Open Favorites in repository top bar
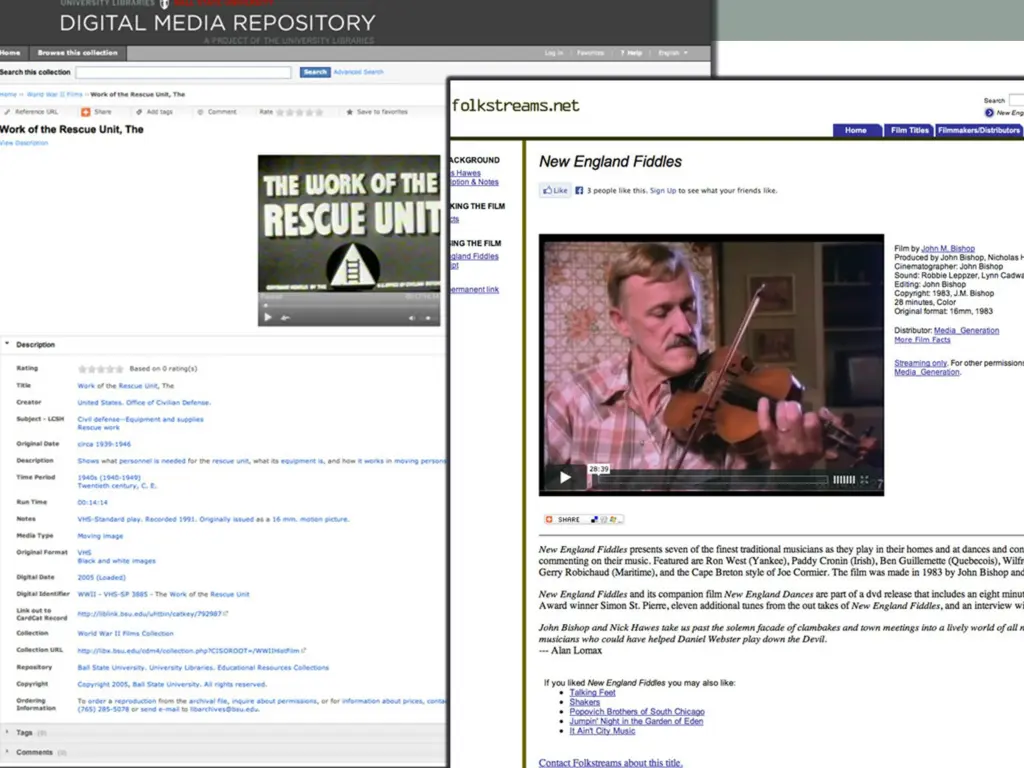This screenshot has width=1024, height=768. click(x=590, y=53)
